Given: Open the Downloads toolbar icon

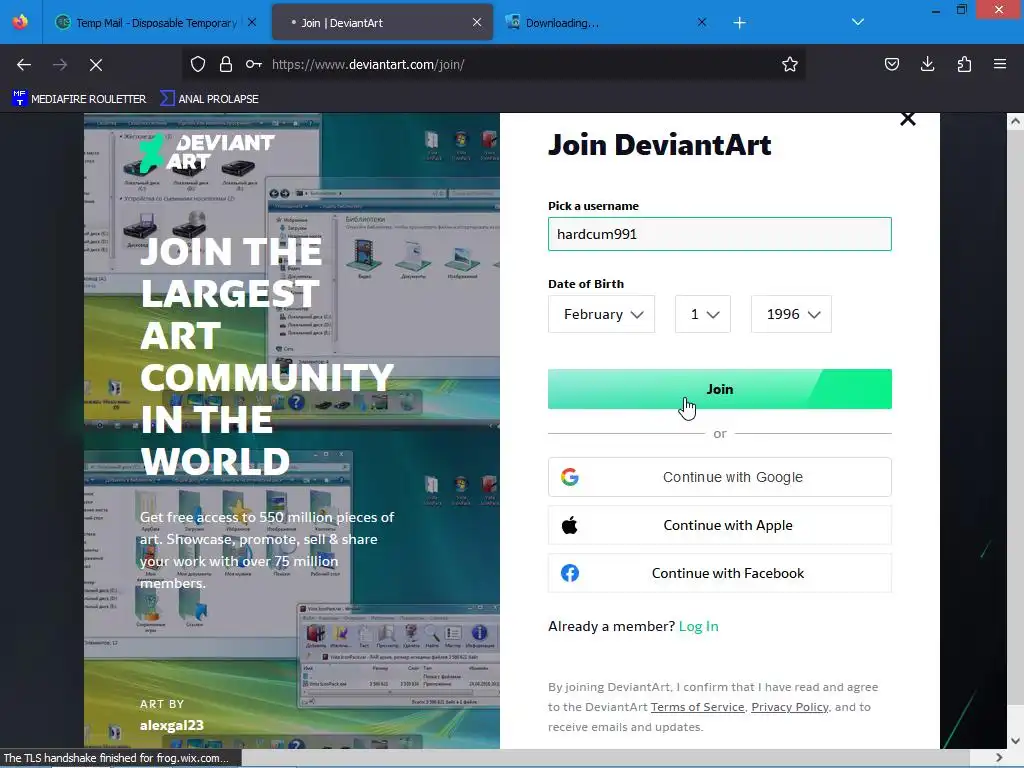Looking at the screenshot, I should [927, 64].
